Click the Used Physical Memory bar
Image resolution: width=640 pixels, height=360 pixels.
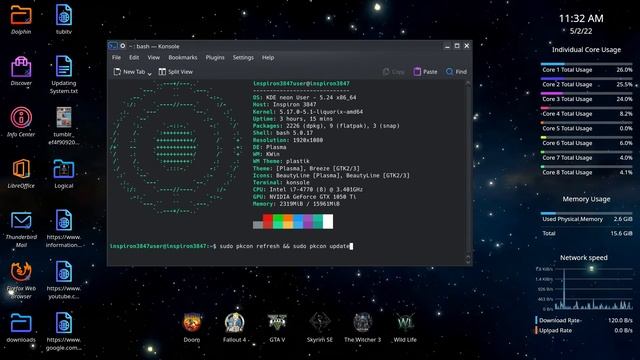[x=586, y=213]
